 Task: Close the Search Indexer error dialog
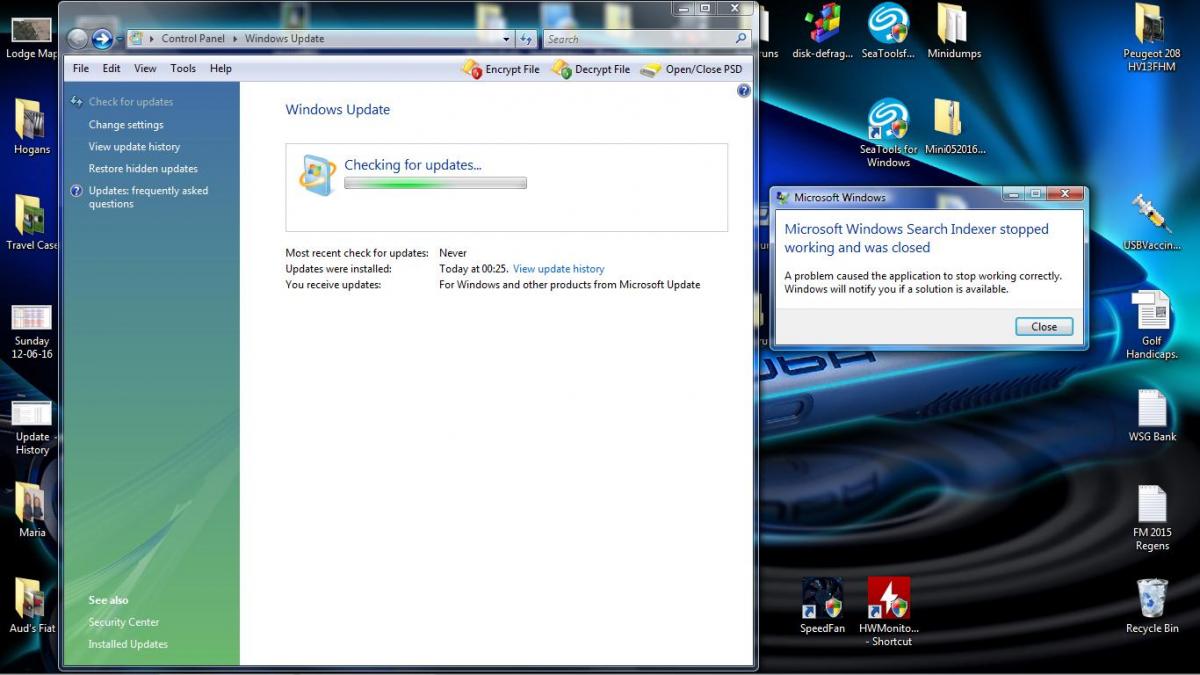pos(1044,327)
